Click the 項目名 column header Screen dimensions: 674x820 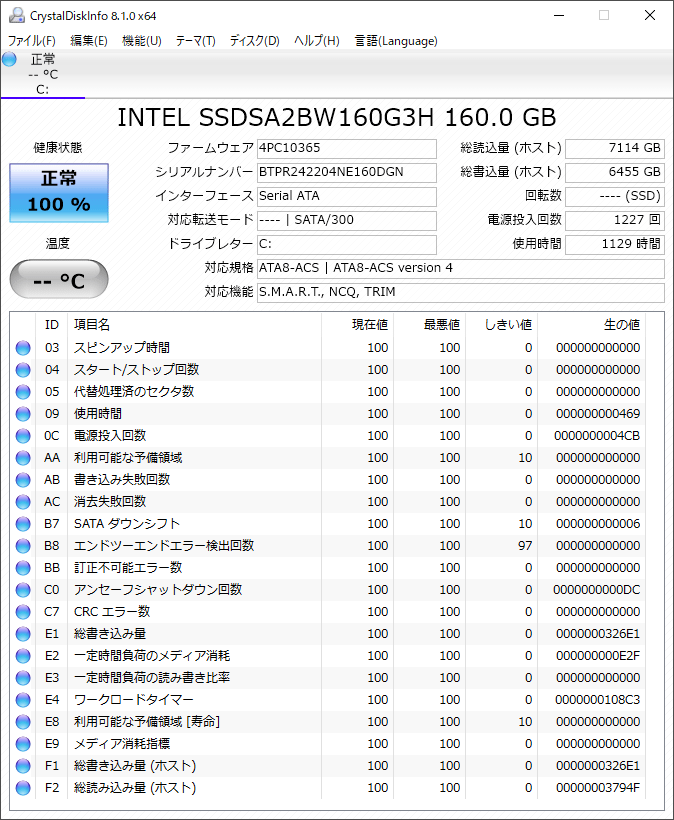195,325
